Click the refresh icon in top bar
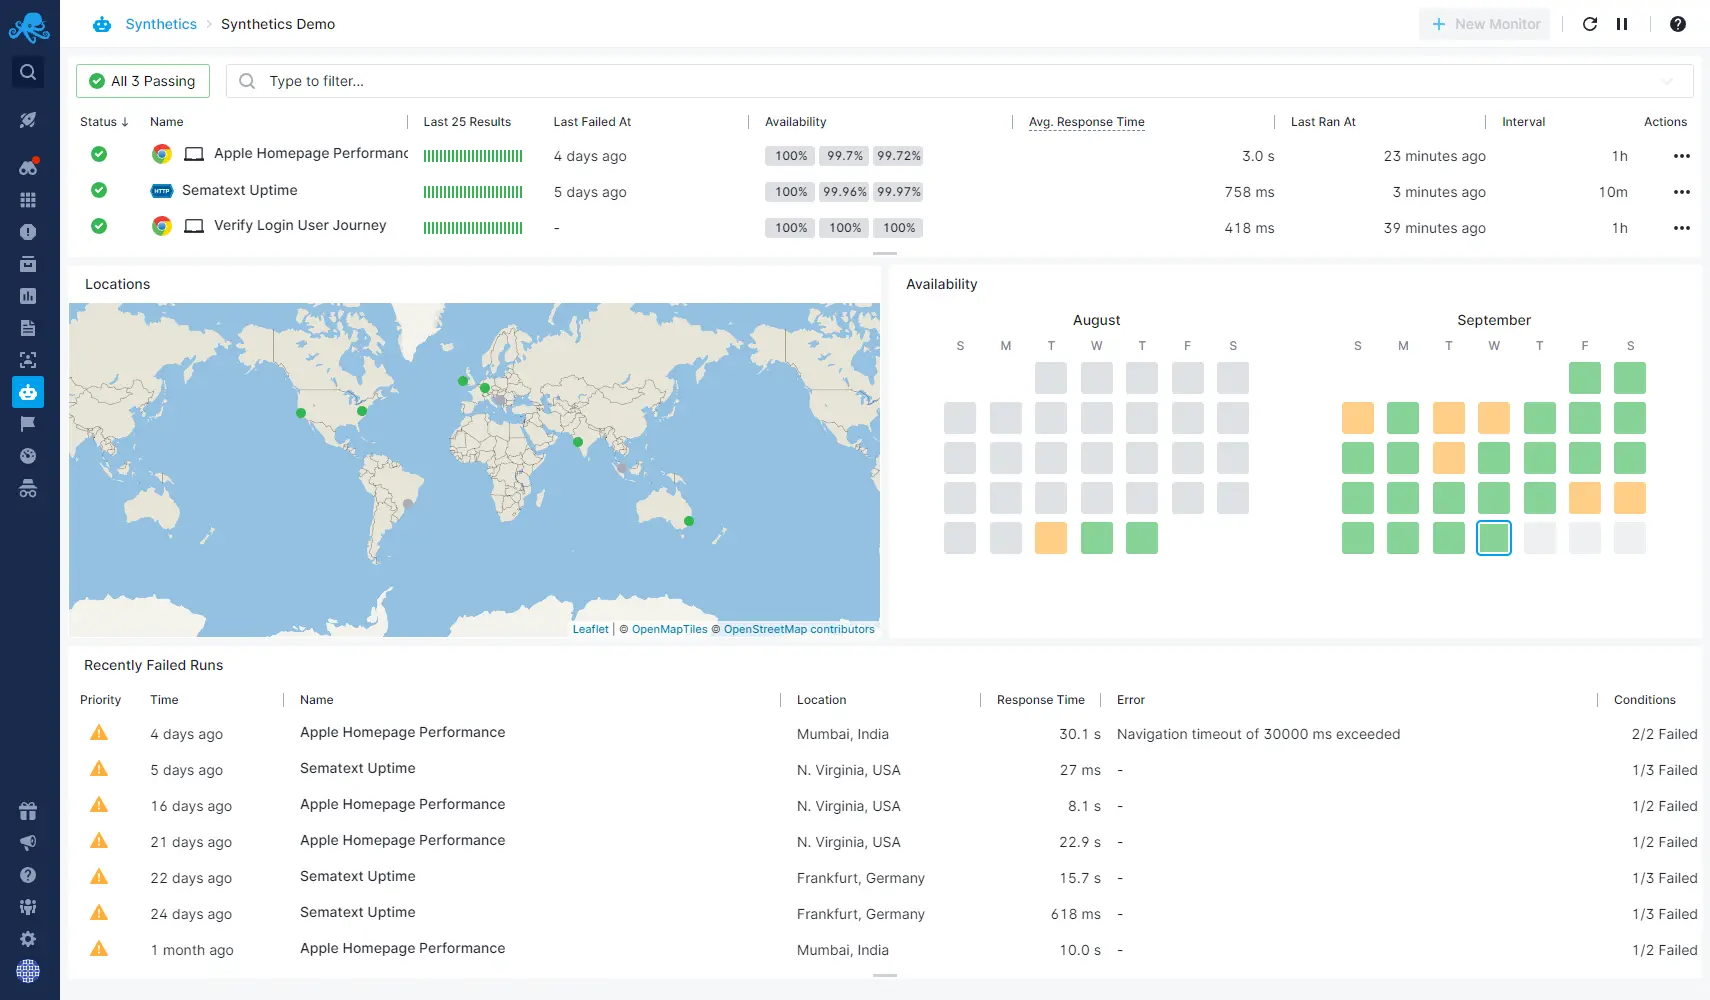The width and height of the screenshot is (1710, 1000). [x=1590, y=24]
